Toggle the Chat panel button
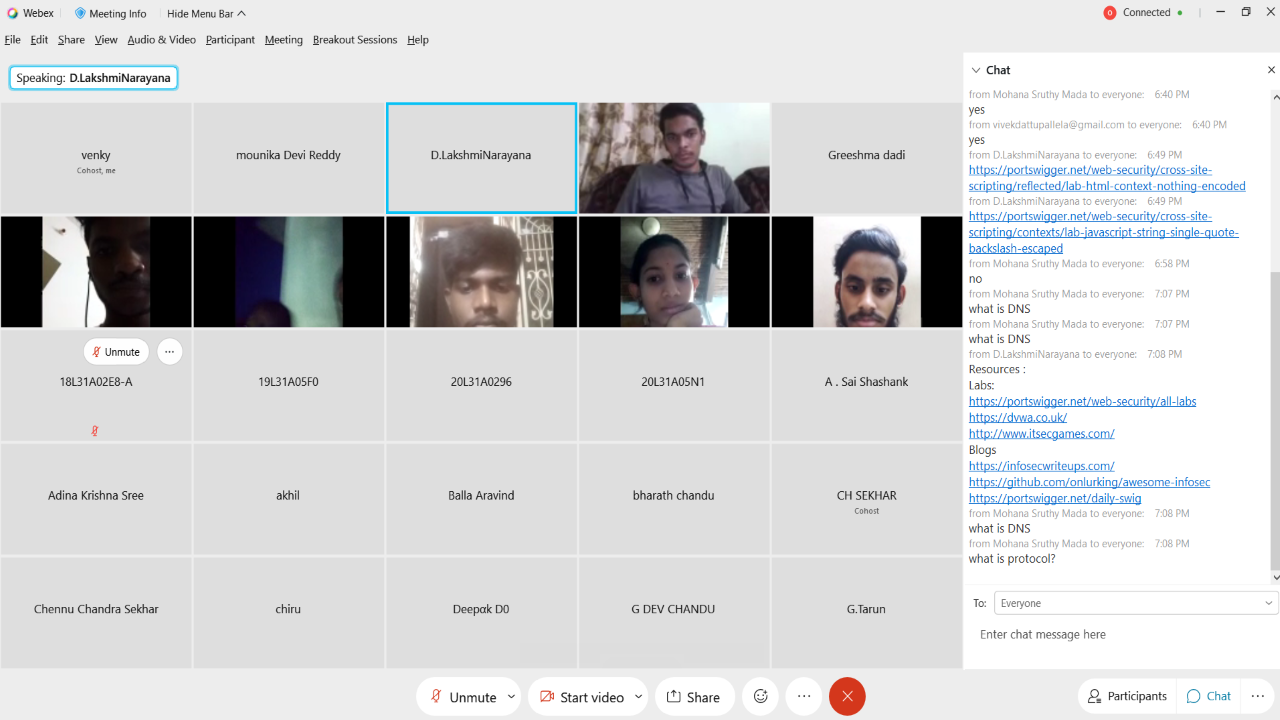Image resolution: width=1280 pixels, height=720 pixels. 1209,696
